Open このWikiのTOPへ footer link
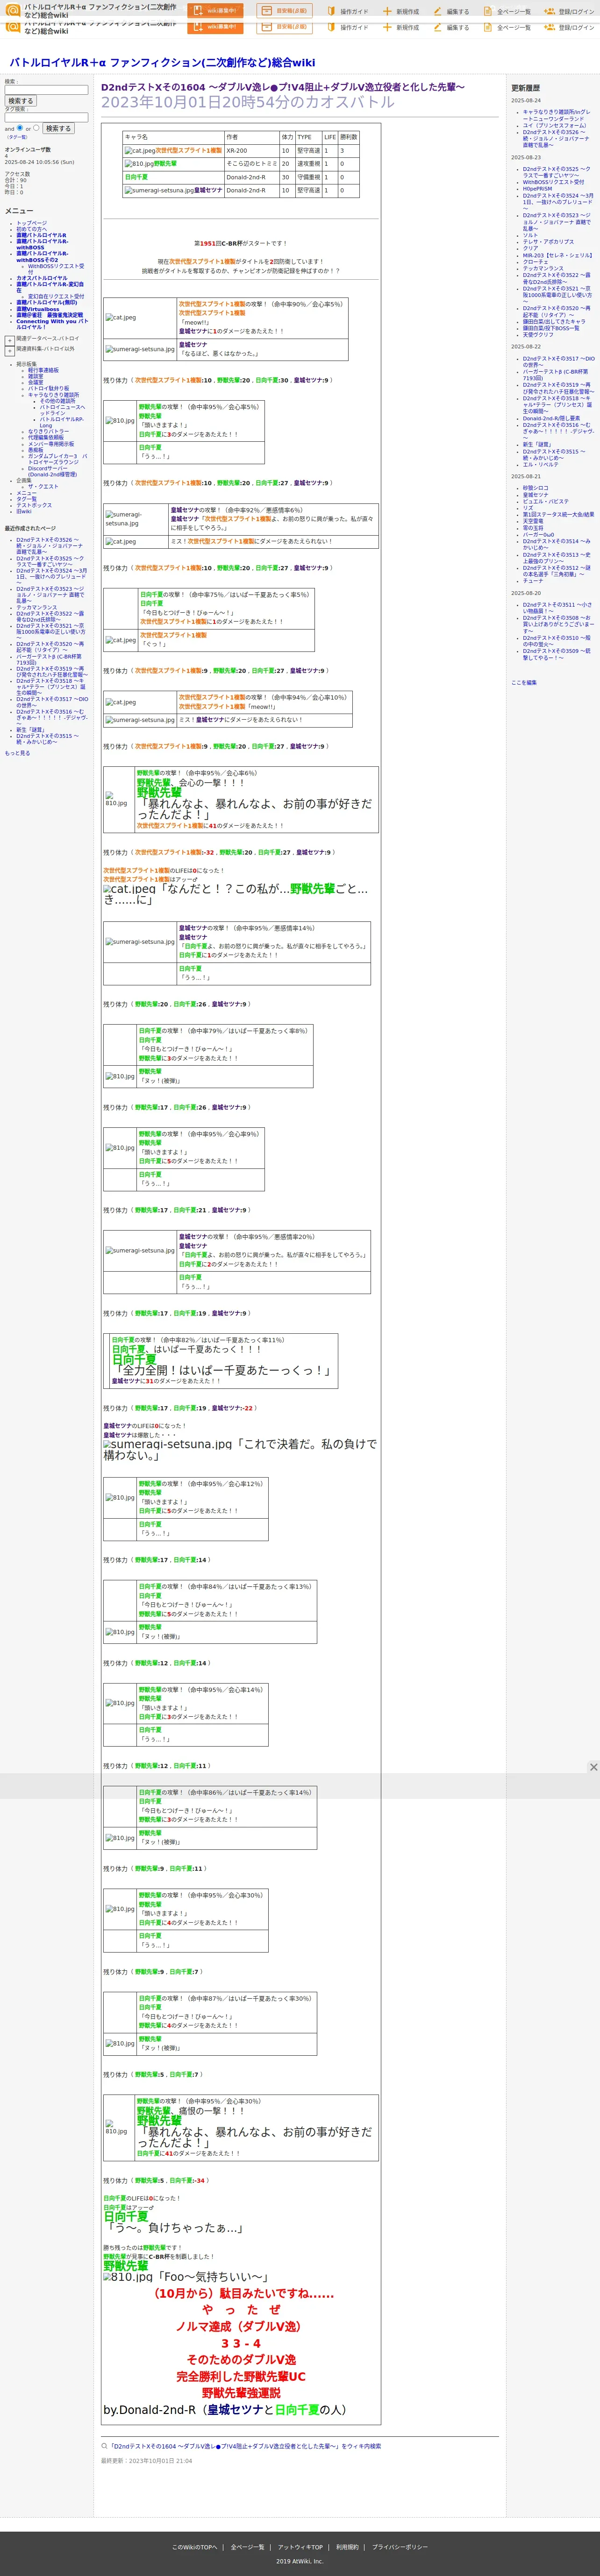The image size is (600, 2576). click(194, 2547)
